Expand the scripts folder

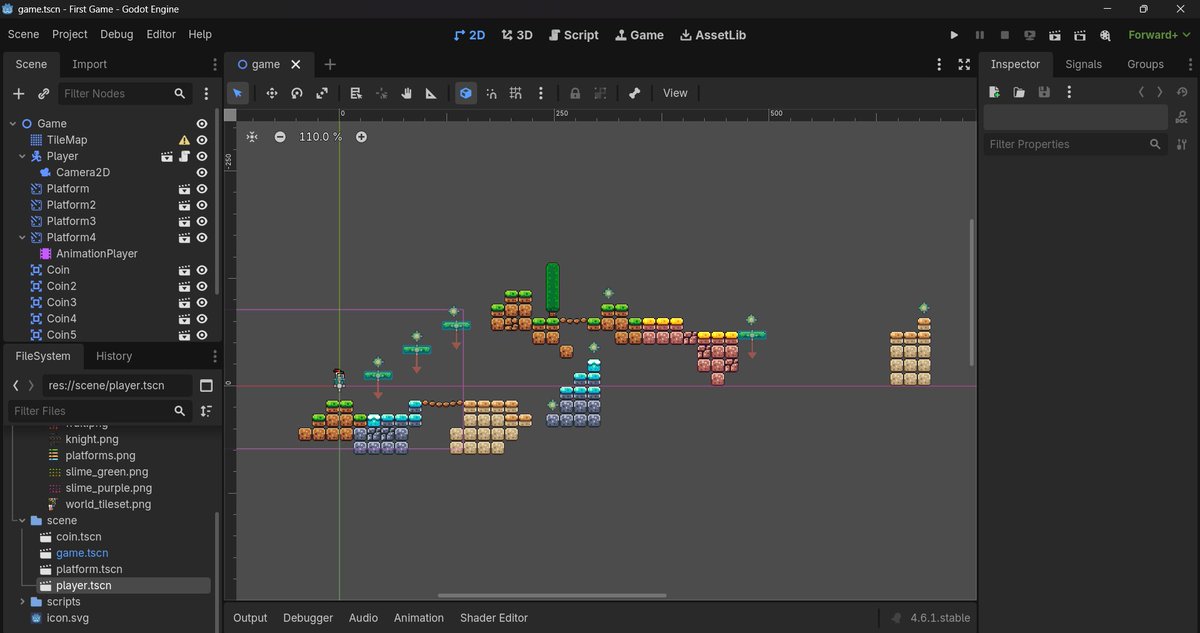[22, 602]
